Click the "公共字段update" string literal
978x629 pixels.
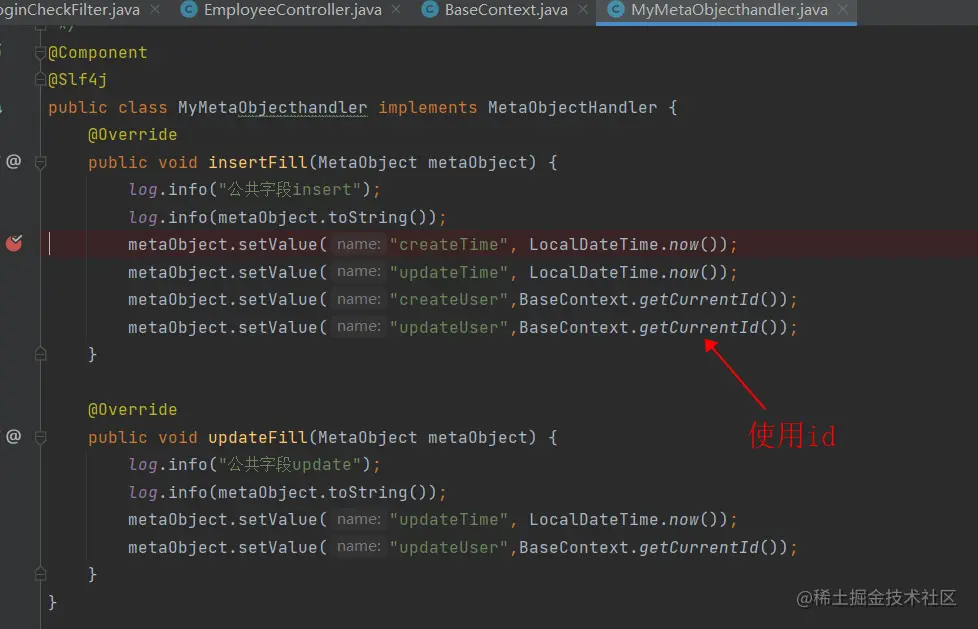(289, 465)
